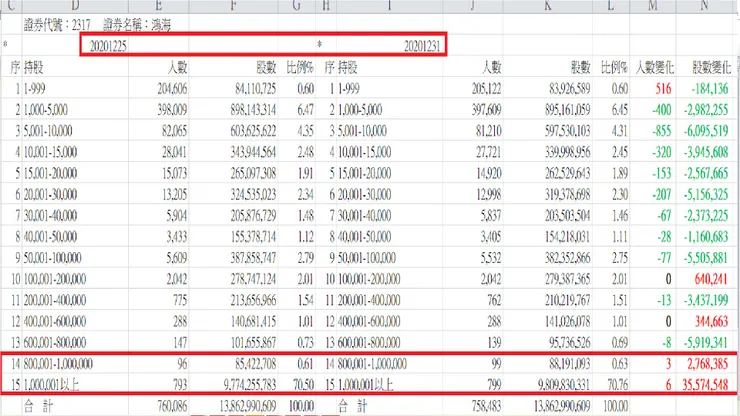Click percentage cell 70.76

click(x=617, y=385)
